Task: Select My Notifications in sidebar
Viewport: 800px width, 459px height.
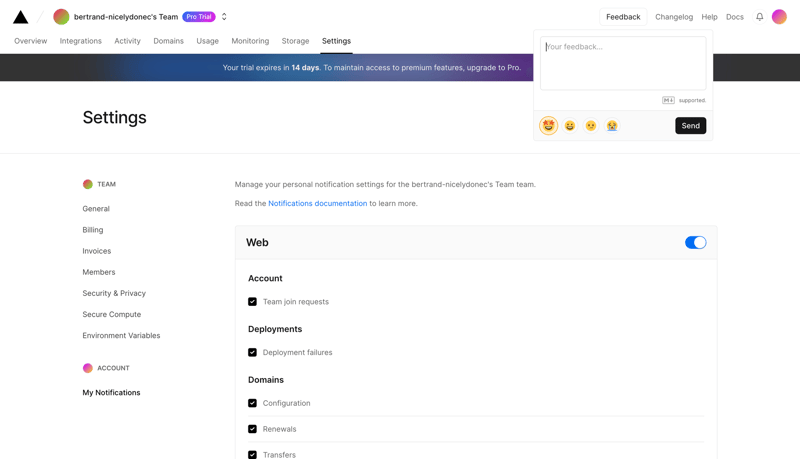Action: (111, 393)
